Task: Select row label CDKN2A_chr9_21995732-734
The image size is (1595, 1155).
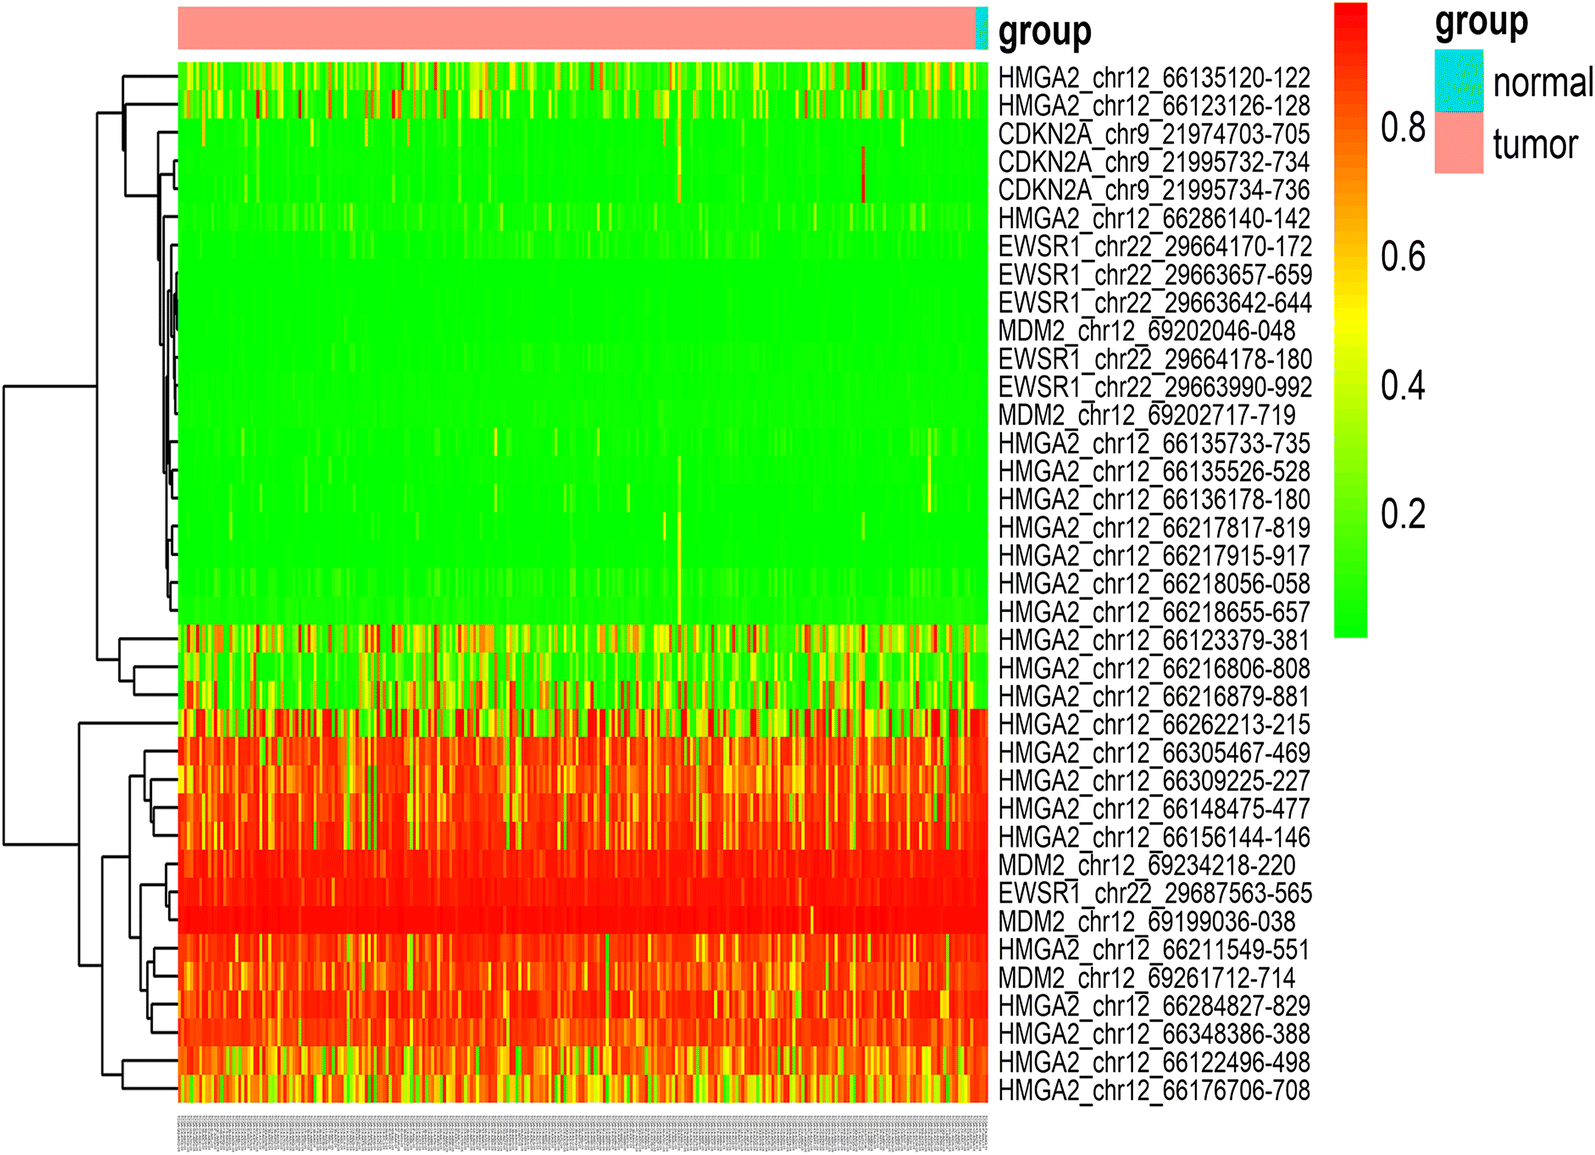Action: (1154, 161)
